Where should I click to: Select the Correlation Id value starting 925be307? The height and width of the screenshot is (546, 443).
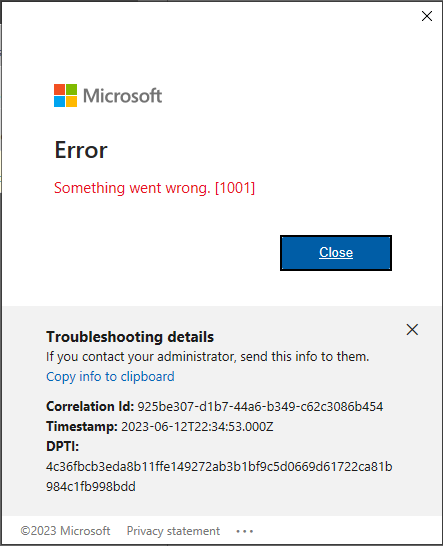click(x=260, y=407)
